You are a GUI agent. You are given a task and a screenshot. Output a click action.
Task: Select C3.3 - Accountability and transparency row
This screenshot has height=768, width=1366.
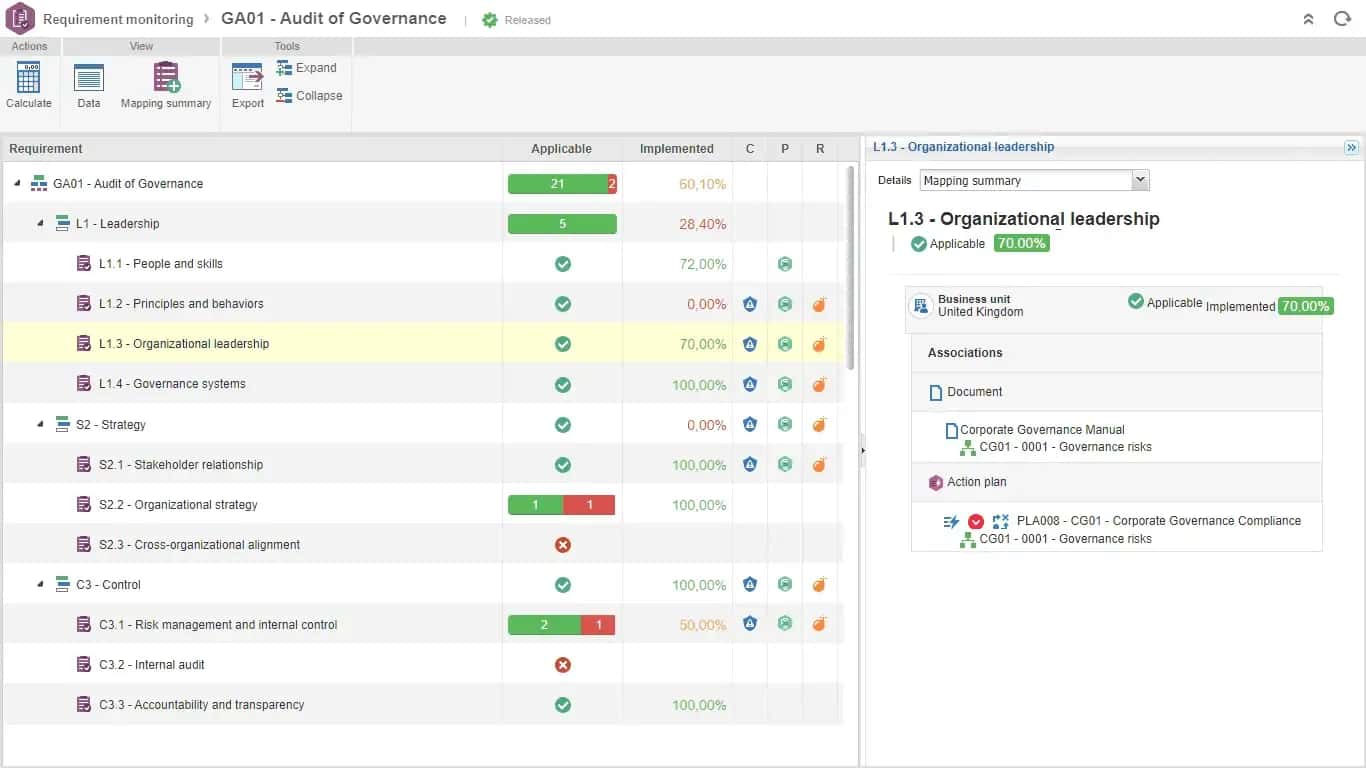pyautogui.click(x=423, y=705)
